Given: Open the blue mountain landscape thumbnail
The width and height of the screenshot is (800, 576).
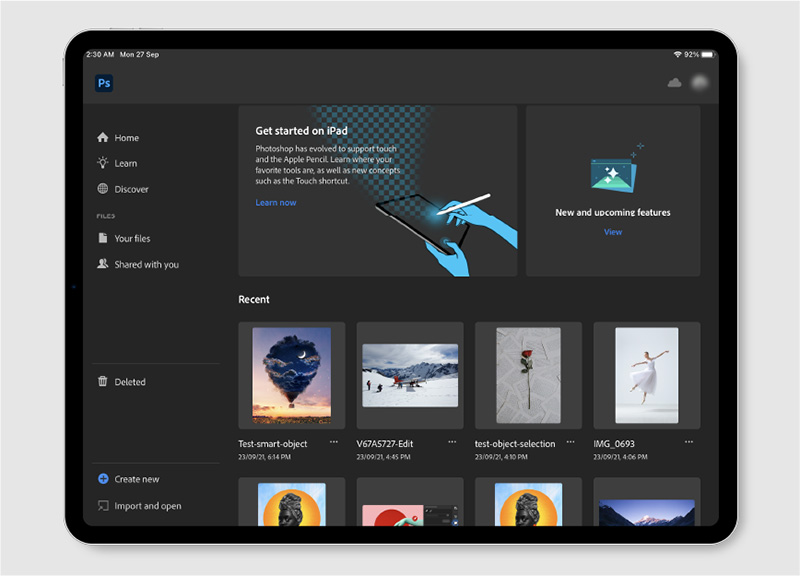Looking at the screenshot, I should 647,512.
